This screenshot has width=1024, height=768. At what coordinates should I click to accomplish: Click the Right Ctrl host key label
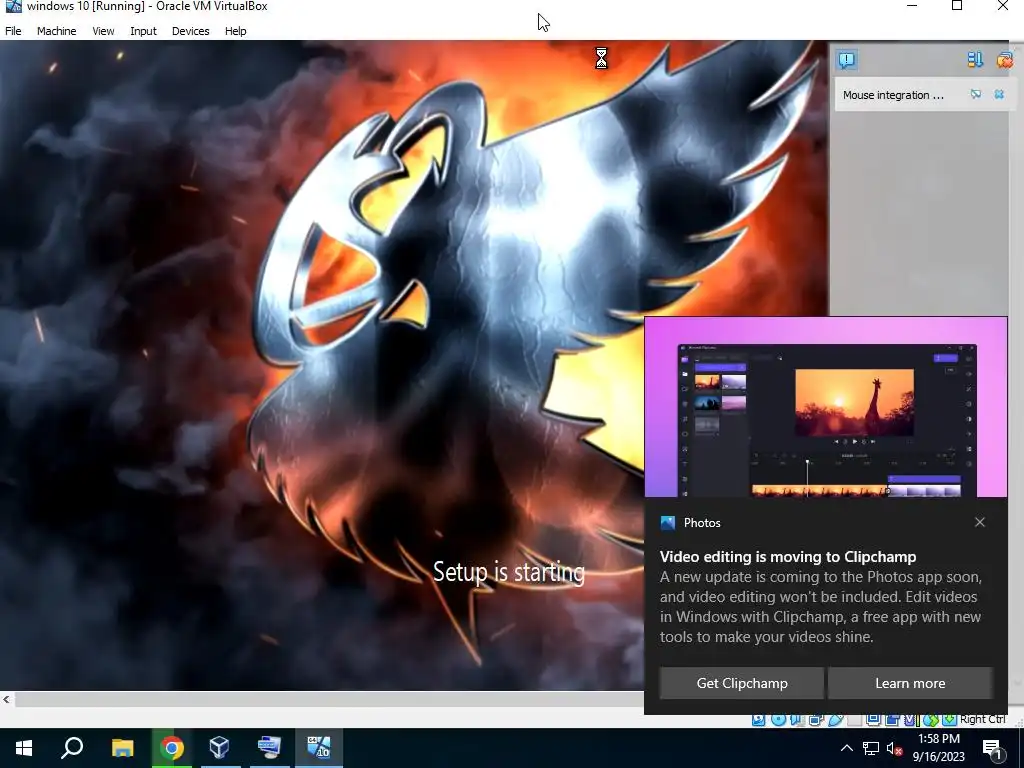[x=983, y=719]
